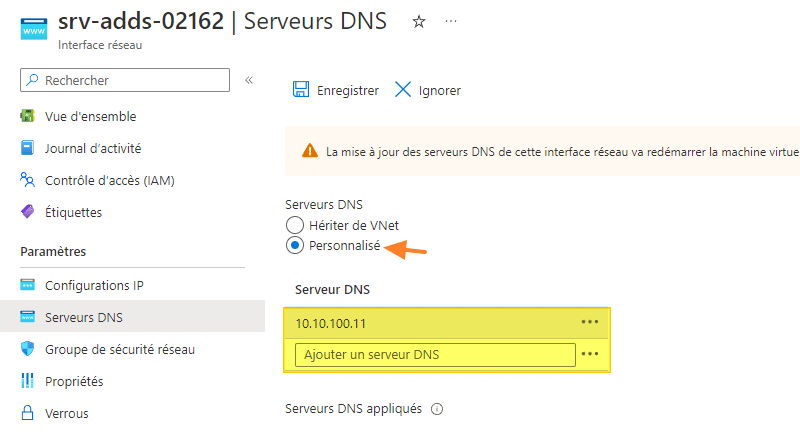Pin page with the favorite star icon
This screenshot has width=800, height=432.
coord(419,21)
